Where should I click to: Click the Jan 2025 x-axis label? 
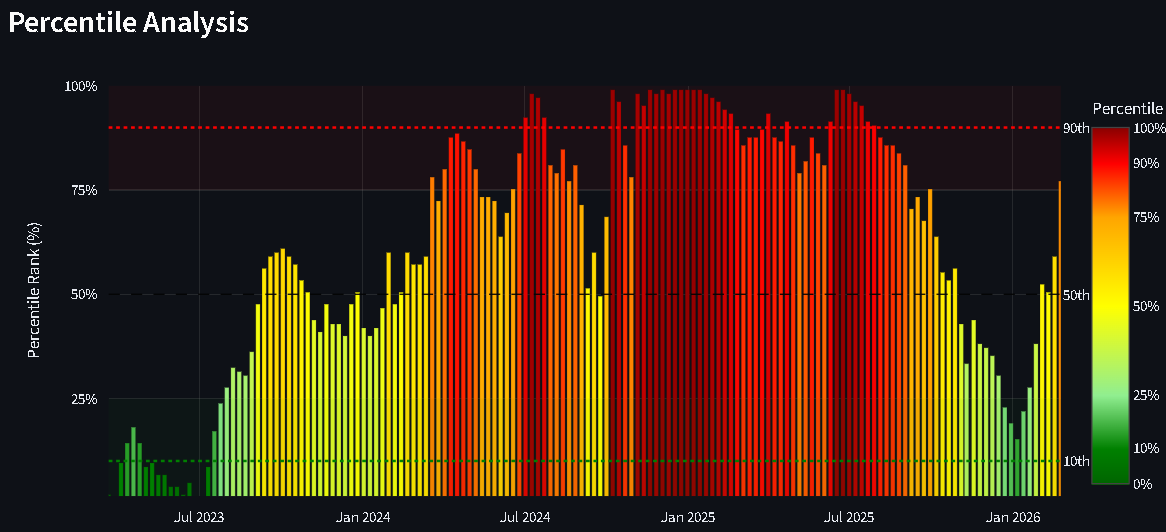pyautogui.click(x=689, y=516)
